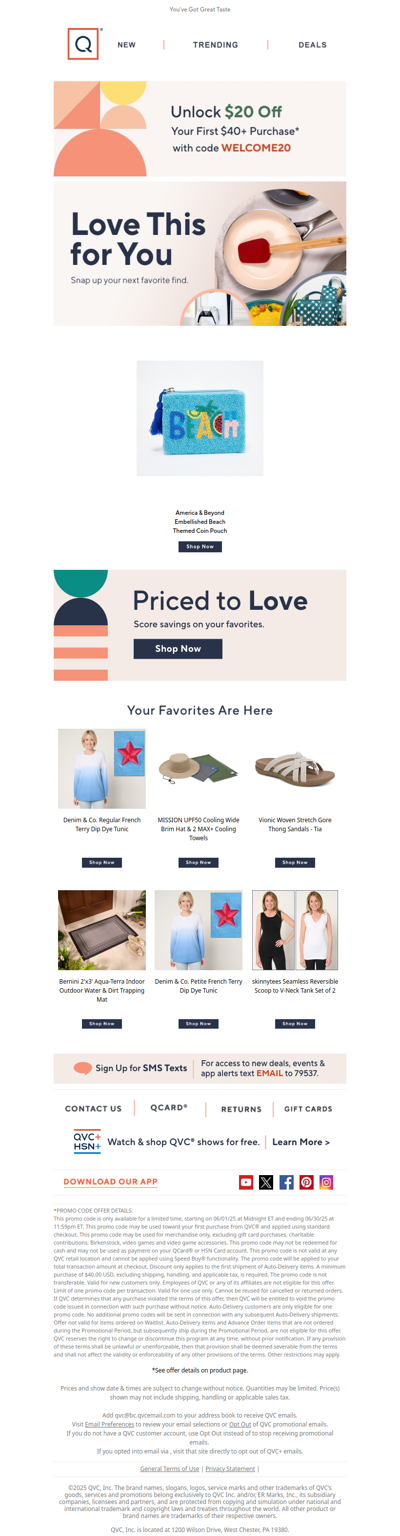
Task: Click the QVC Q logo
Action: (x=84, y=44)
